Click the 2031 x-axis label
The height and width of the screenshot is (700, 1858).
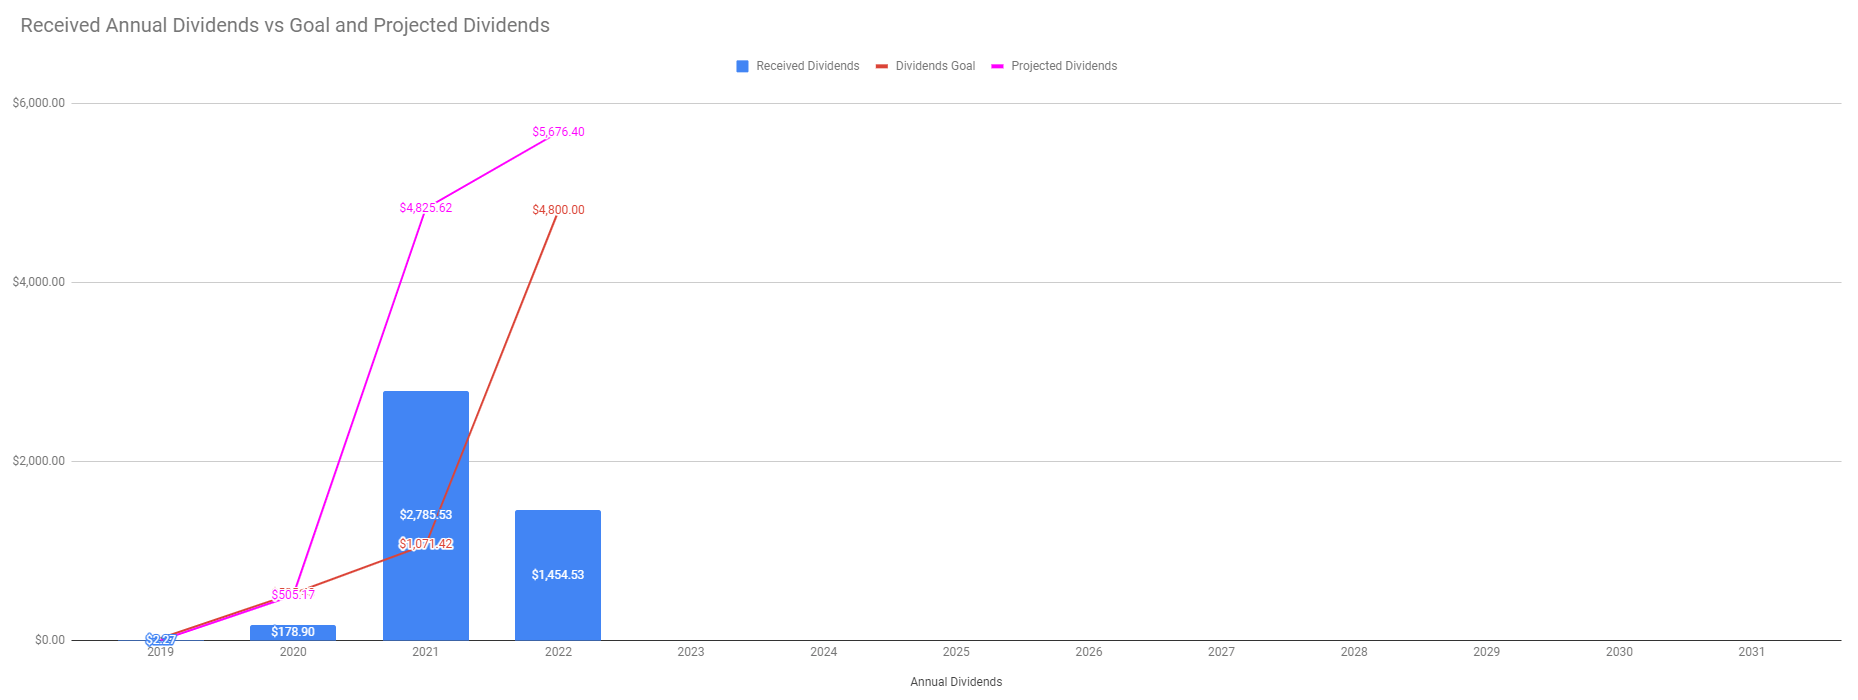[1752, 652]
